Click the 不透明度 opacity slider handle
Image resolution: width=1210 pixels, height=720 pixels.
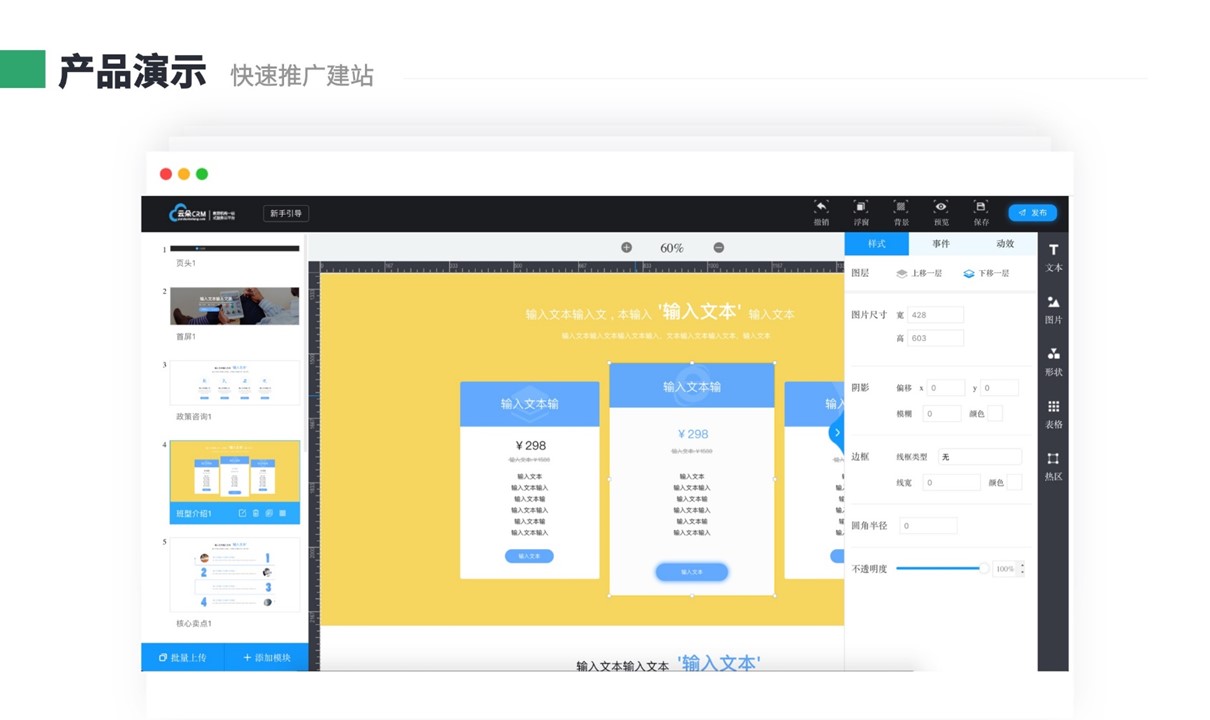984,568
